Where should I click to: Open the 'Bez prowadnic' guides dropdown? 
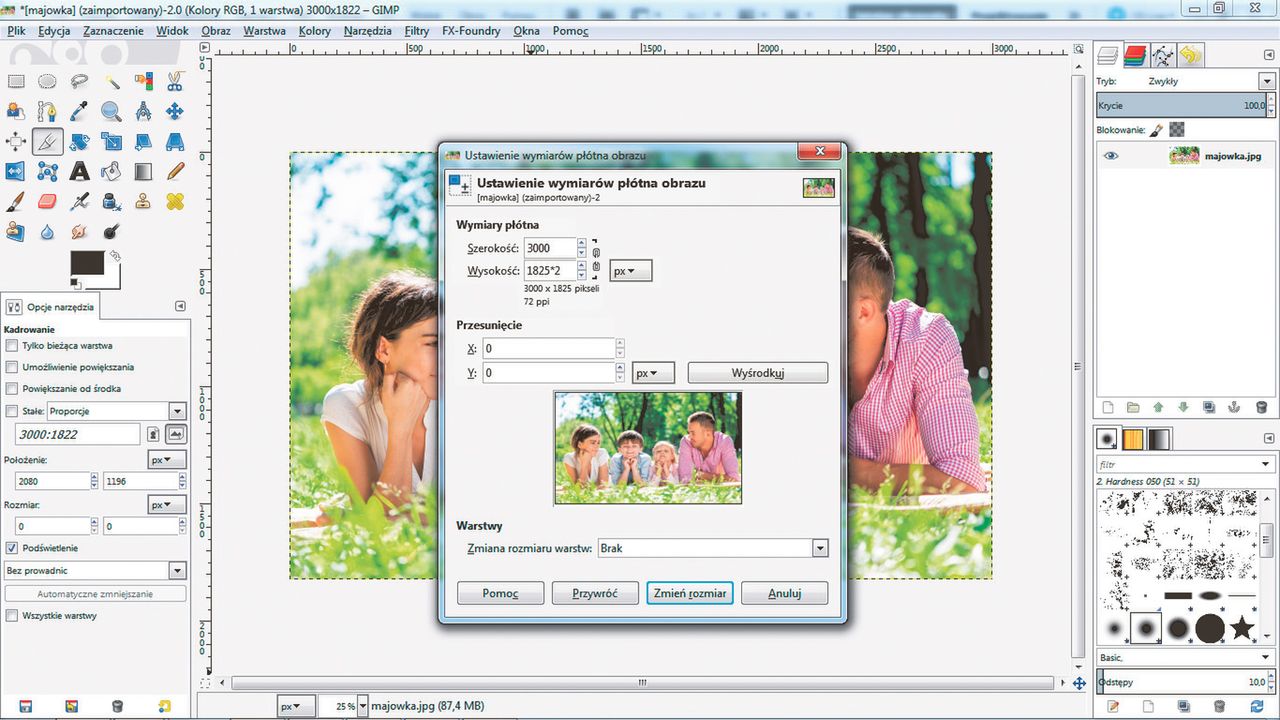pyautogui.click(x=95, y=571)
